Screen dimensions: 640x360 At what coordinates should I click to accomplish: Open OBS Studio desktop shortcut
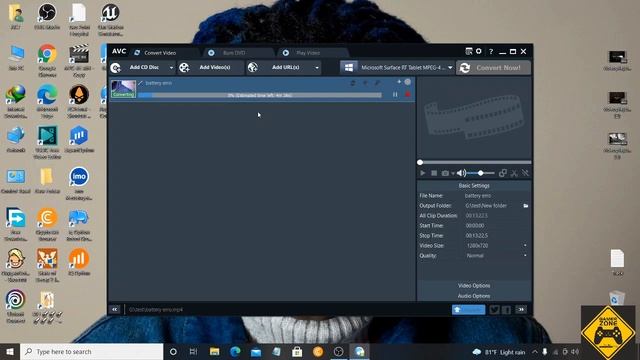tap(47, 16)
